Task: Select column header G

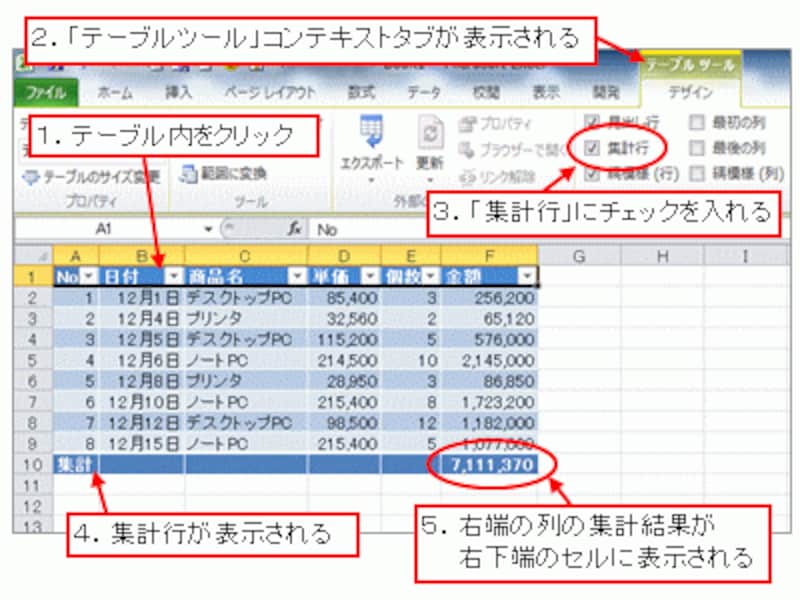Action: point(579,255)
